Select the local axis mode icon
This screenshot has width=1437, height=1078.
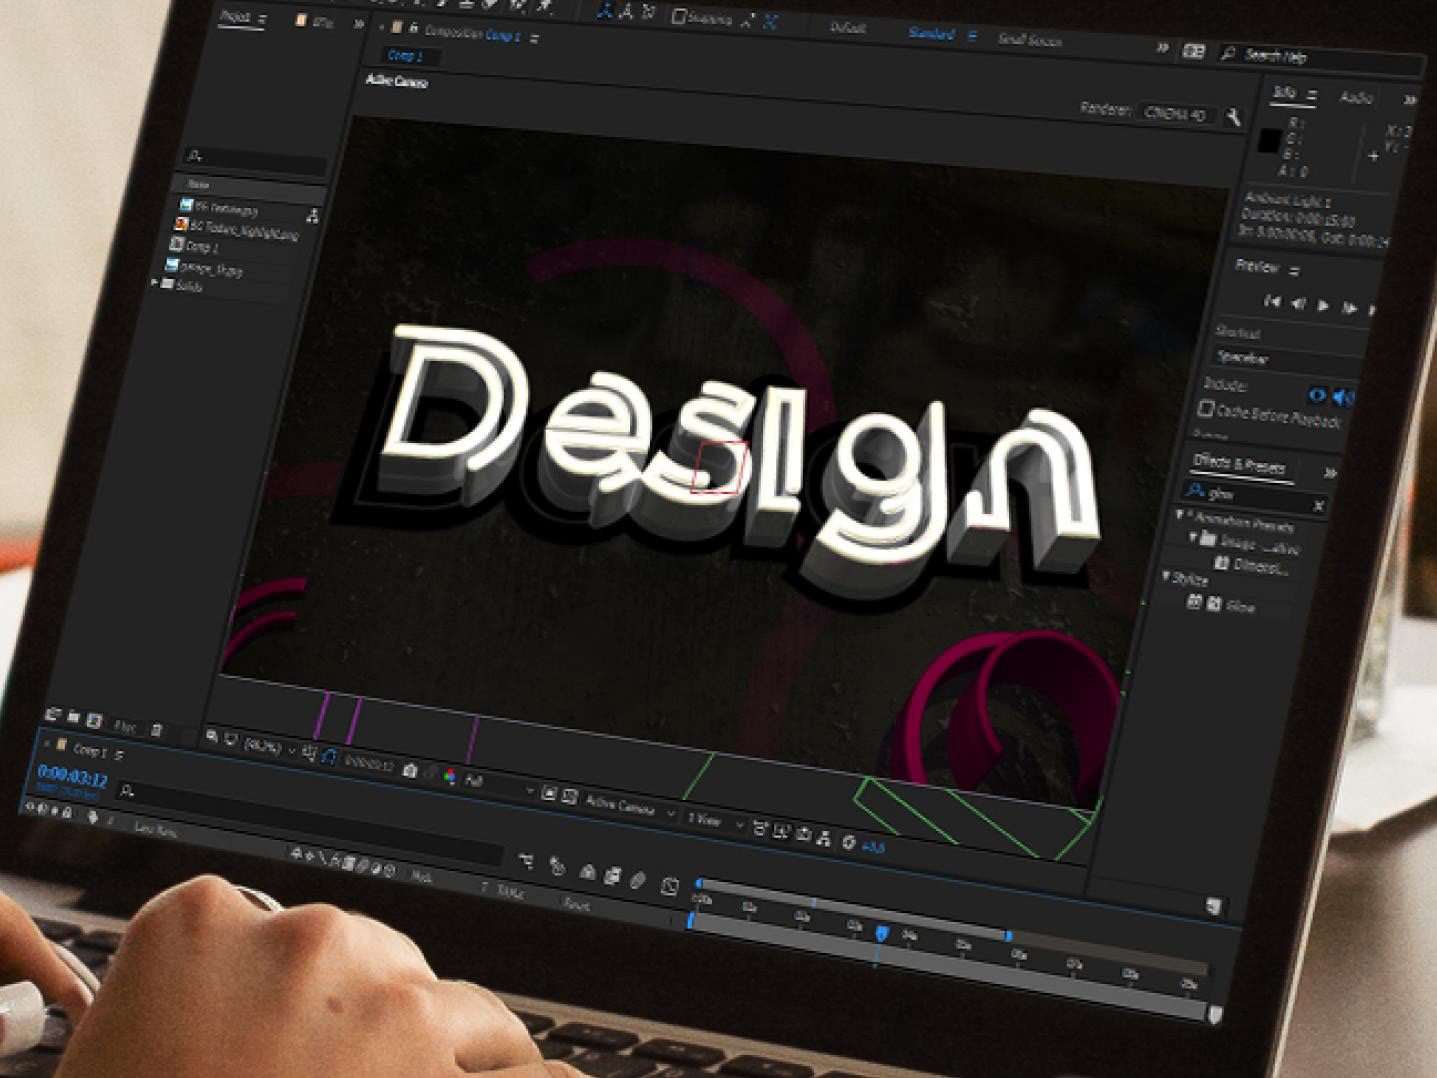pyautogui.click(x=606, y=10)
